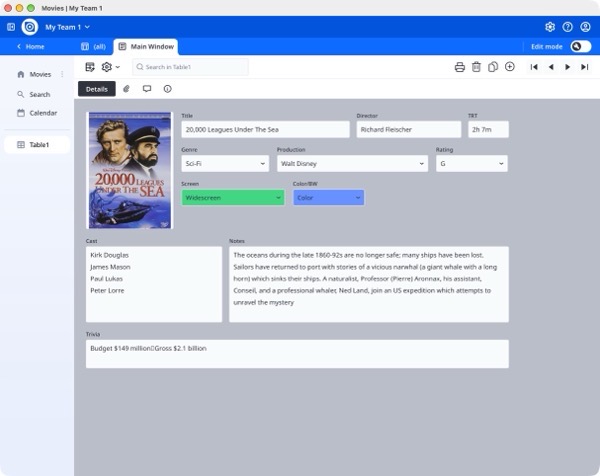
Task: Click the table form view icon
Action: 90,67
